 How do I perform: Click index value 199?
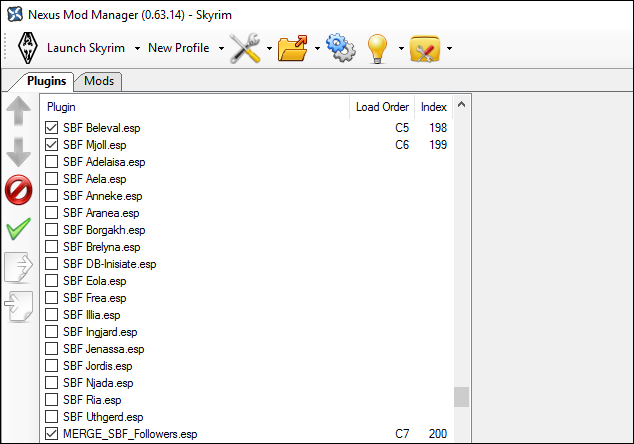click(x=438, y=145)
